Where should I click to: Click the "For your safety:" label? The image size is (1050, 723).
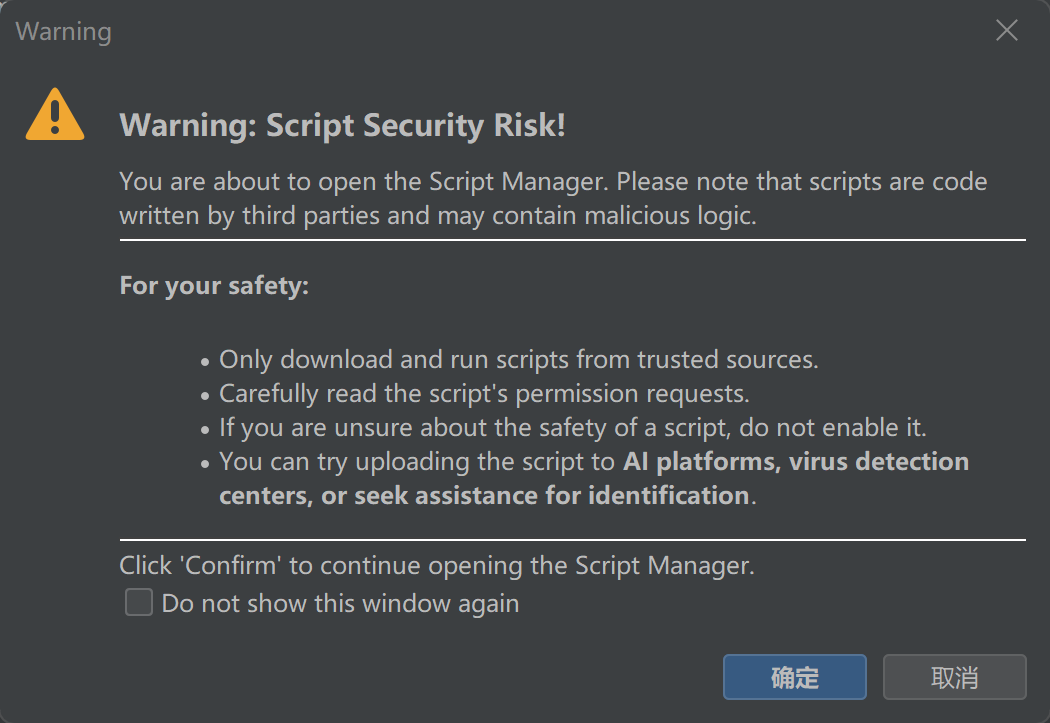click(x=214, y=285)
